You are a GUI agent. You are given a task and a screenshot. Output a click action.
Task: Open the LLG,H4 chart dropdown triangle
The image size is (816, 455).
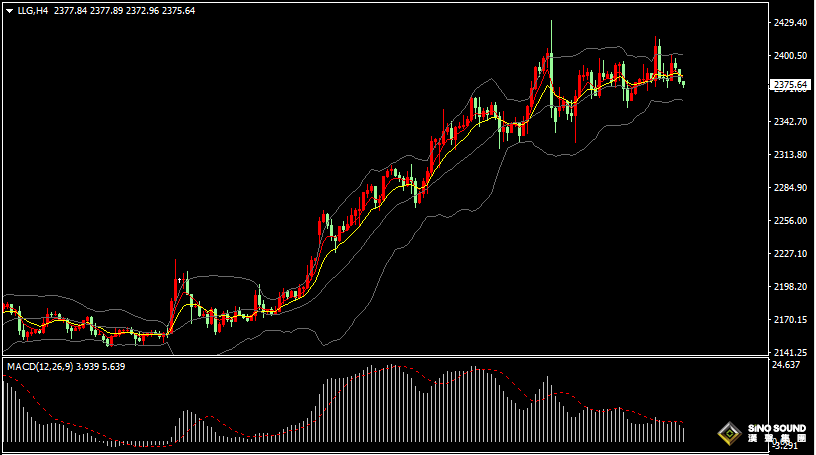(9, 11)
